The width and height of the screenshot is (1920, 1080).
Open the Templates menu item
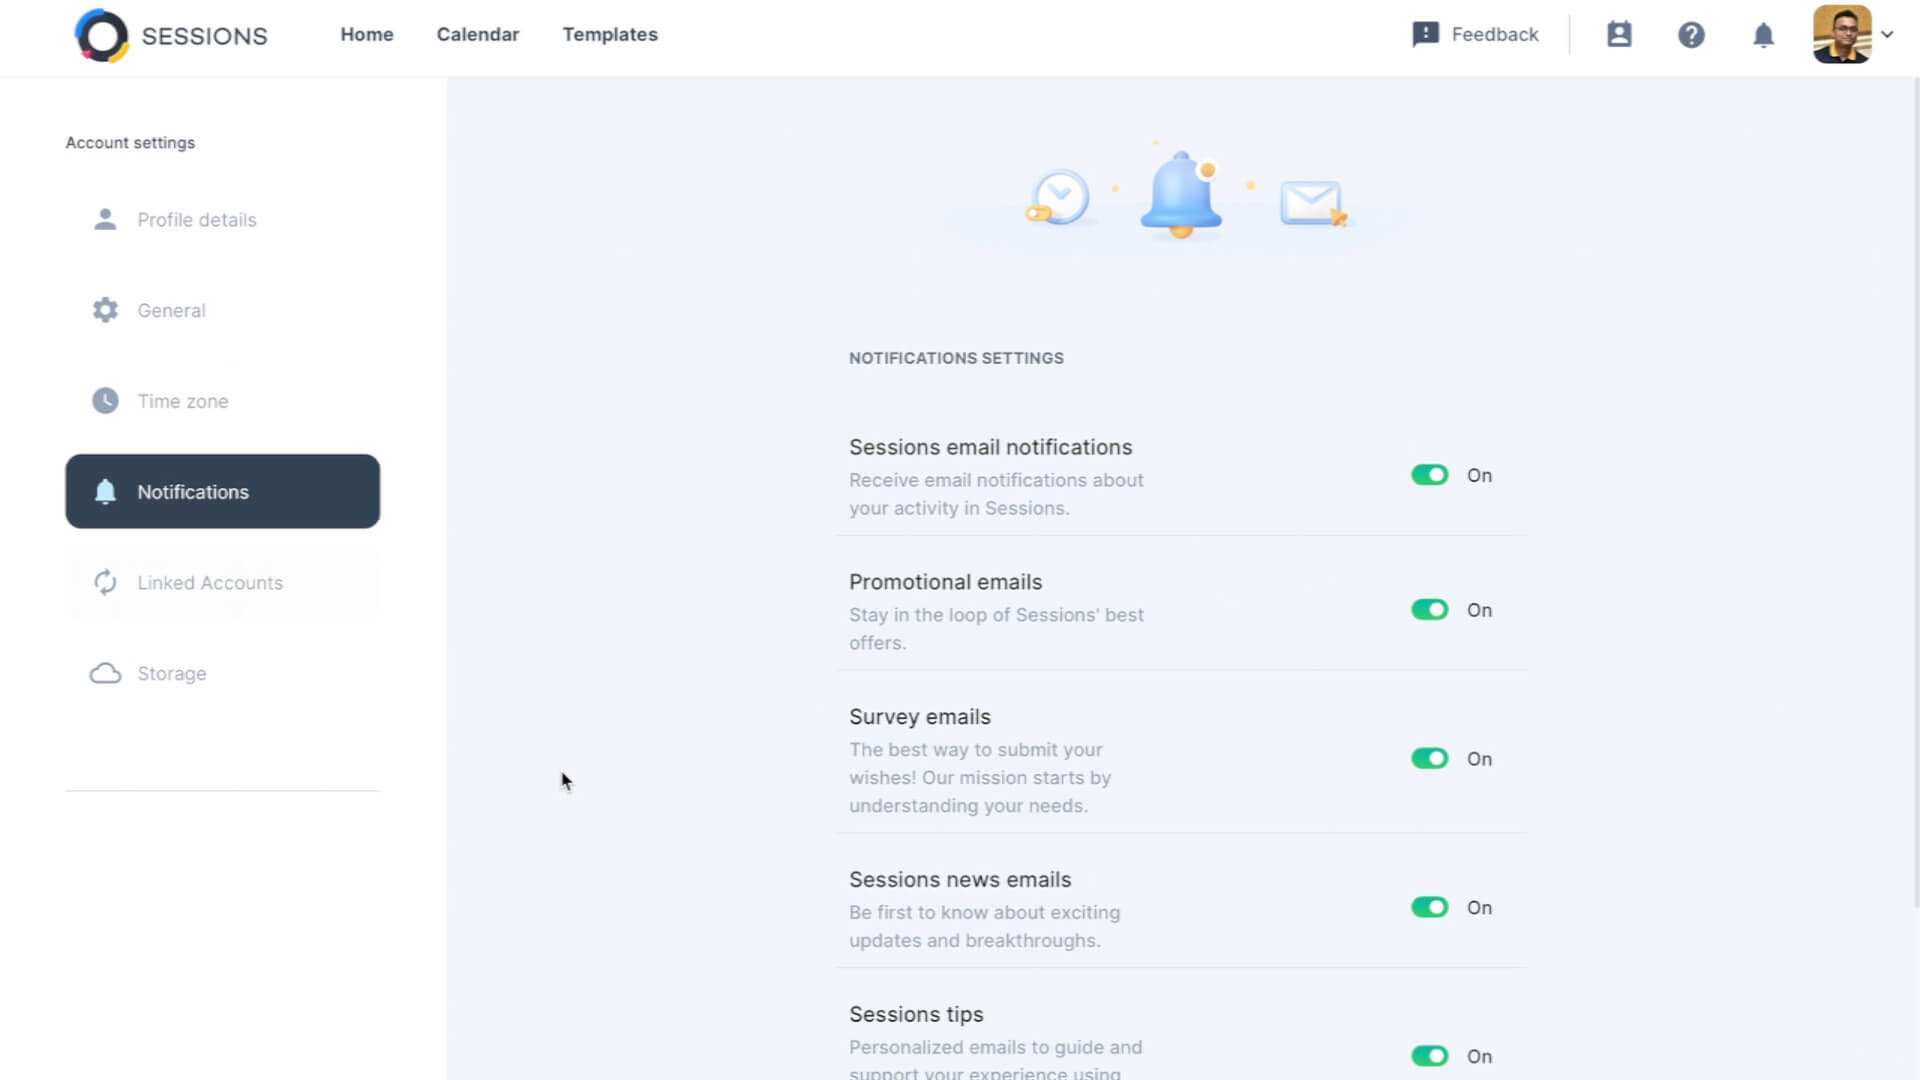click(610, 34)
